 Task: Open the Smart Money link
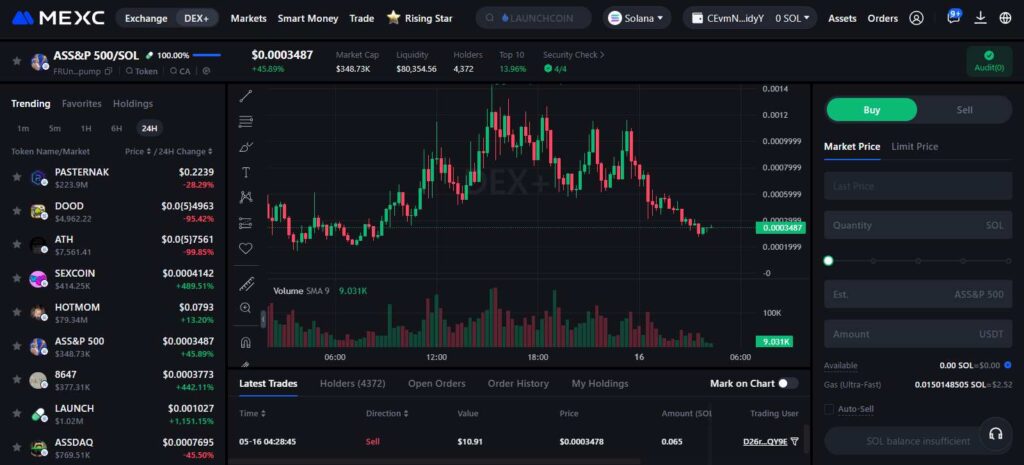tap(308, 18)
